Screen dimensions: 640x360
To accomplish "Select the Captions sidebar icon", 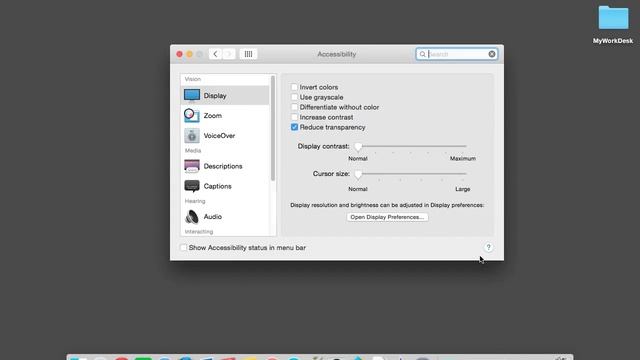I will pyautogui.click(x=192, y=186).
